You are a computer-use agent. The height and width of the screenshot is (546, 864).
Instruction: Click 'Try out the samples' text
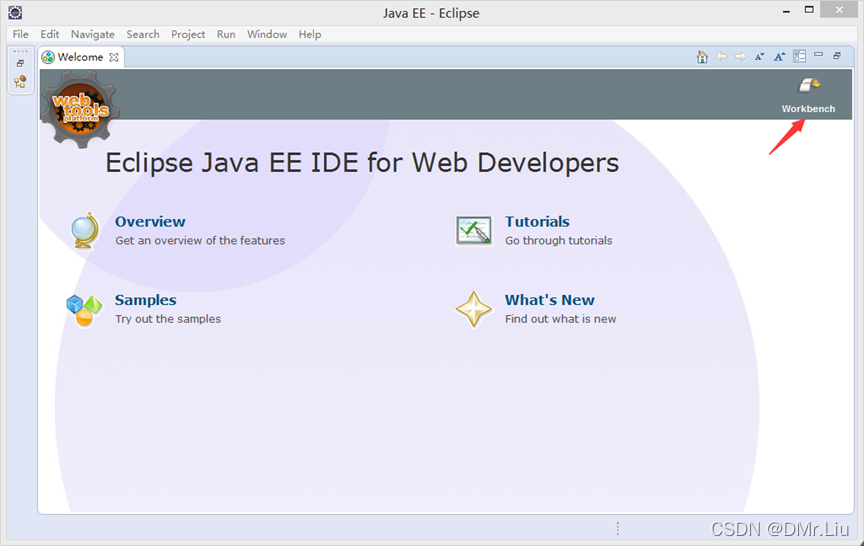[168, 319]
